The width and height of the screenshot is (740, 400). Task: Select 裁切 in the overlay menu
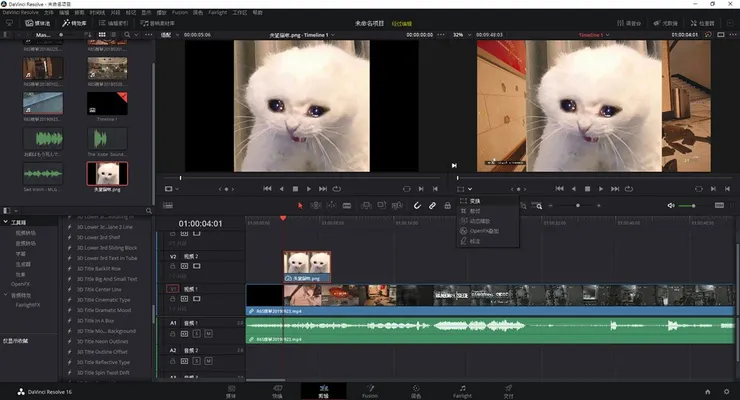coord(488,211)
